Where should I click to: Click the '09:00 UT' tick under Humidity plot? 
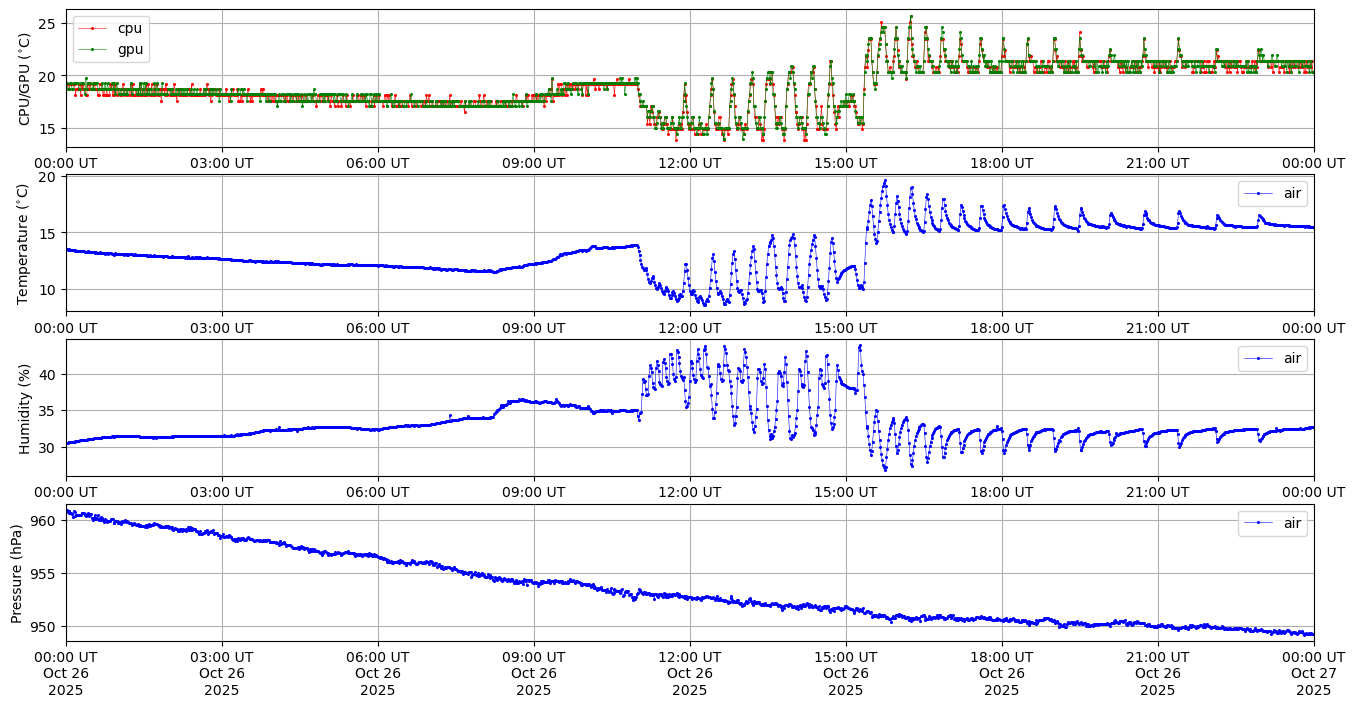click(x=533, y=492)
